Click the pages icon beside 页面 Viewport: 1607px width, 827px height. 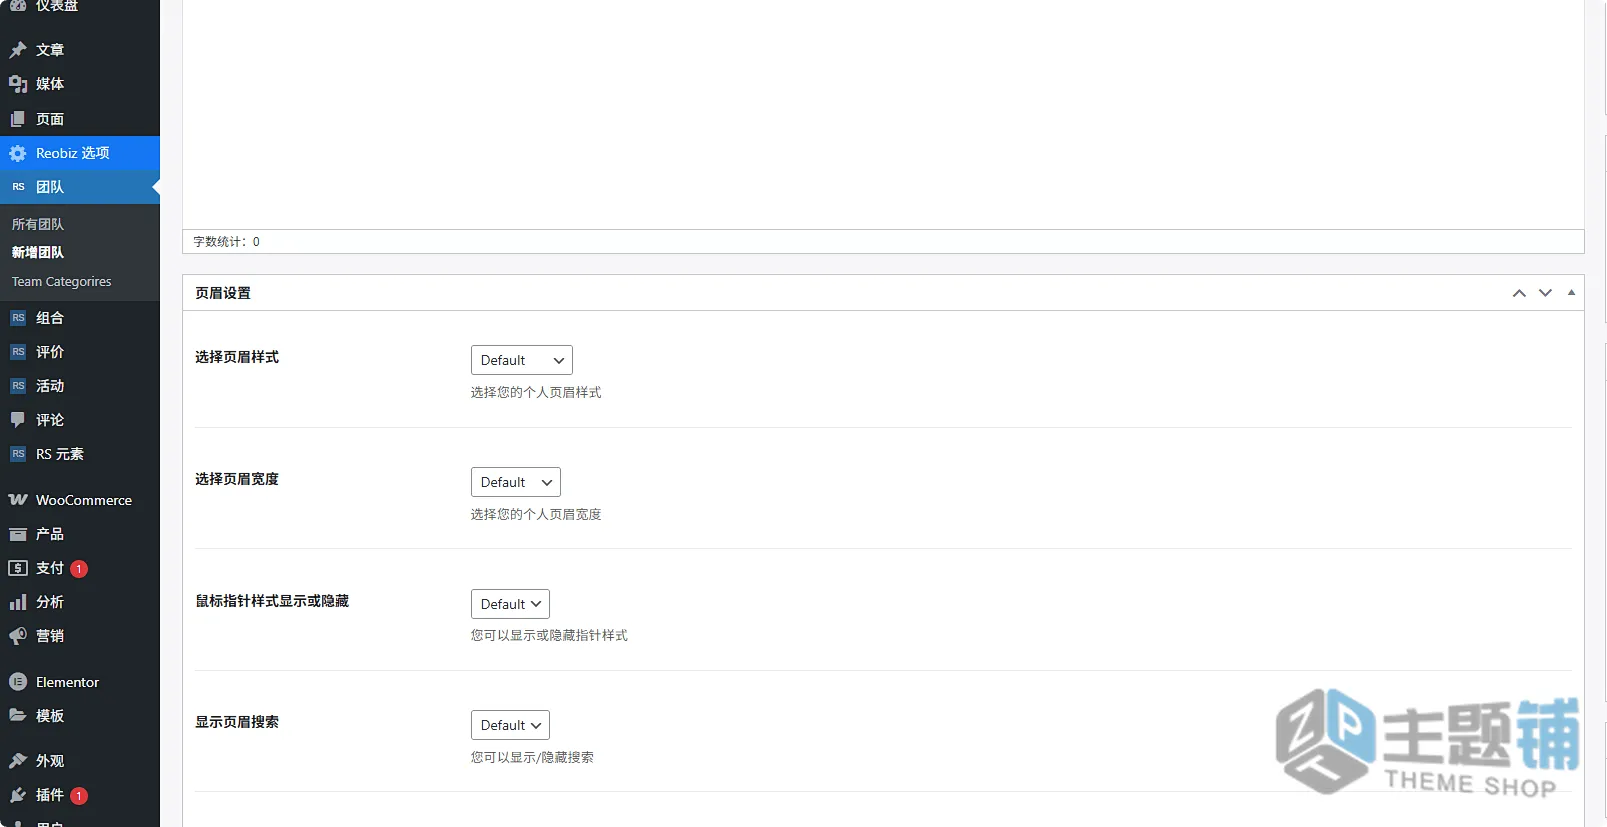click(x=18, y=119)
